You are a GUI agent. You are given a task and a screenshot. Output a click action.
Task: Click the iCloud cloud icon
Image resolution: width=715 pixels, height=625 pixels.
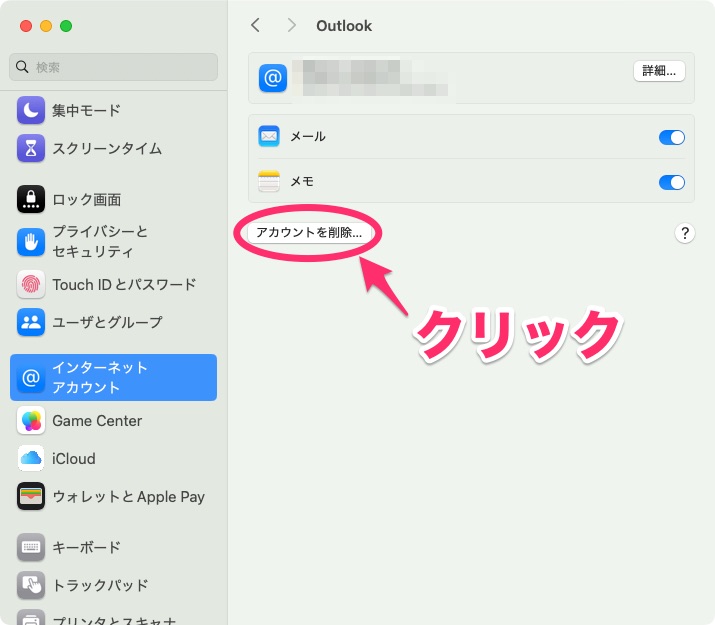point(31,458)
